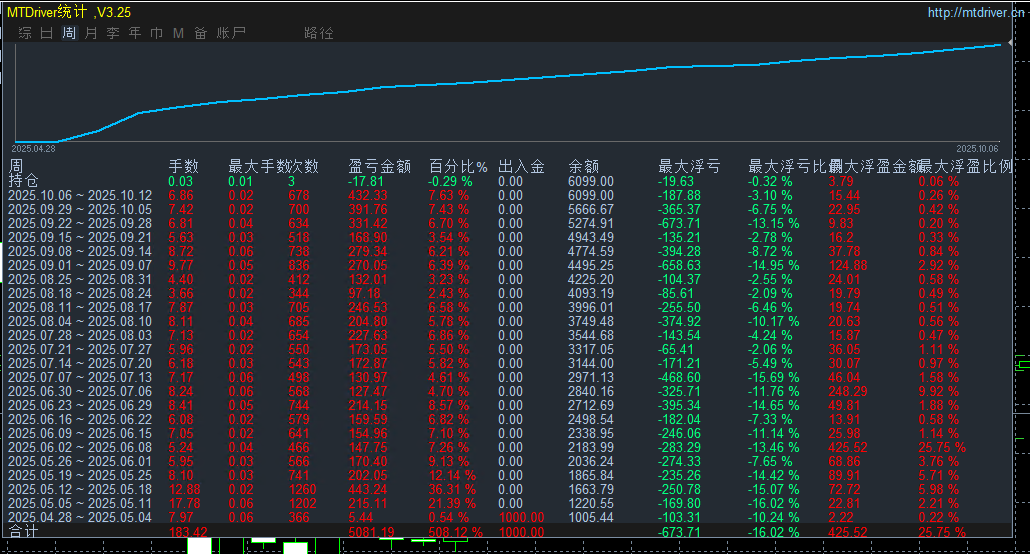
Task: Select the 2025.04.28 ~ 2025.05.04 week row
Action: pyautogui.click(x=79, y=517)
